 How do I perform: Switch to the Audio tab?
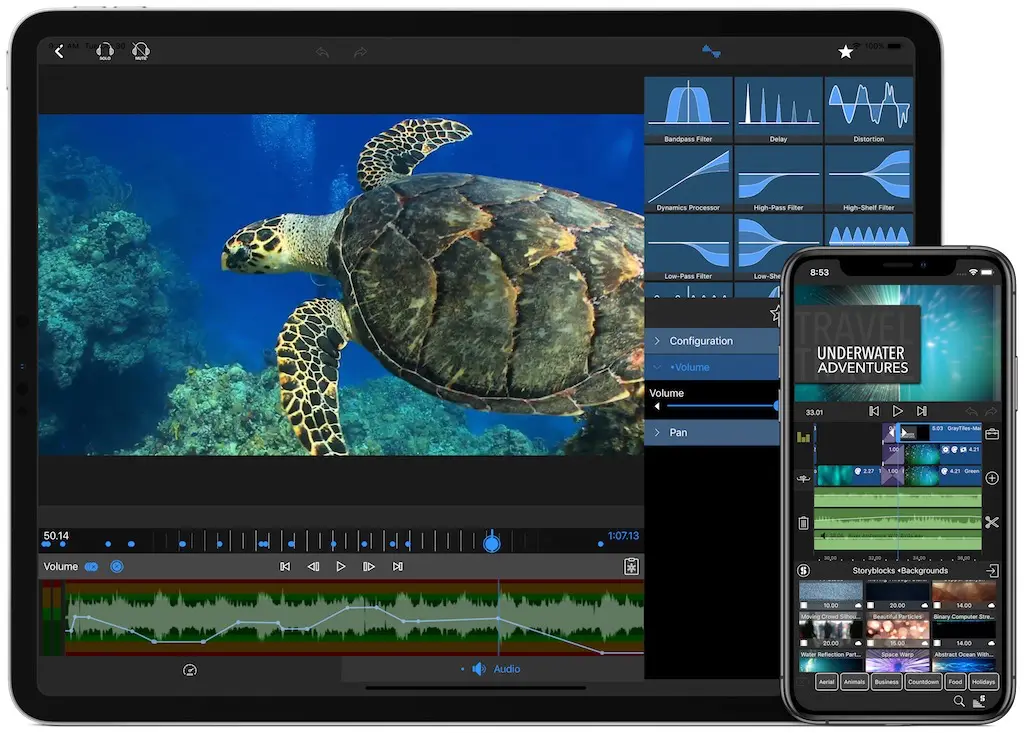[x=497, y=669]
